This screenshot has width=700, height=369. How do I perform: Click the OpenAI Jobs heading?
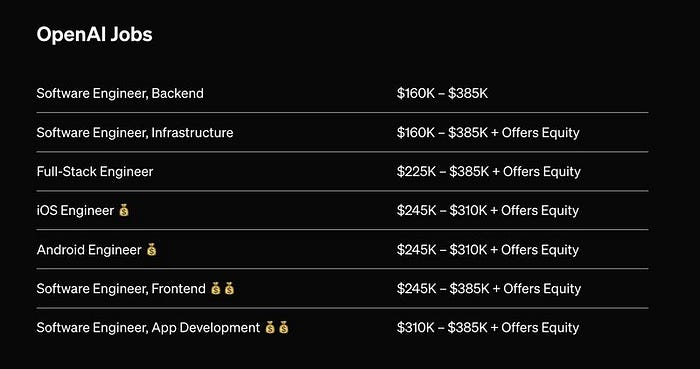[x=95, y=34]
